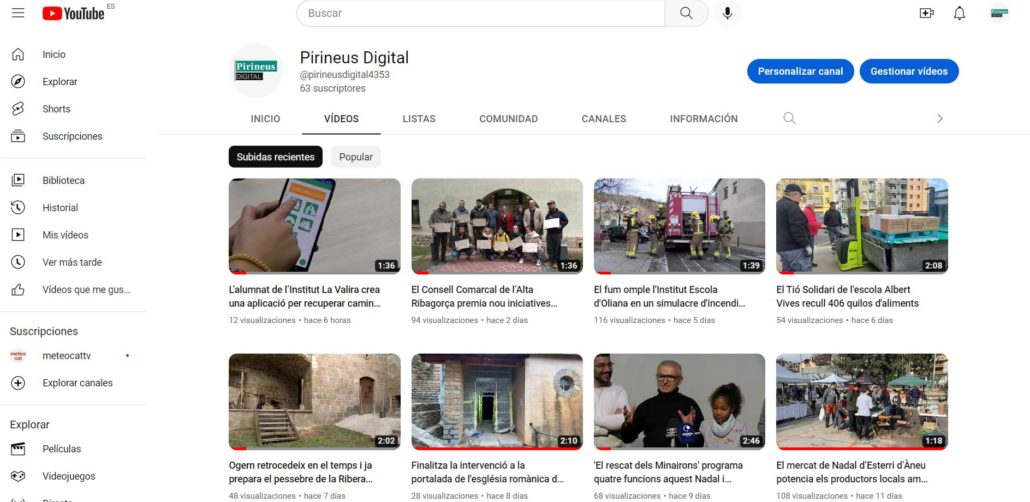
Task: Switch to the COMUNIDAD tab
Action: coord(508,118)
